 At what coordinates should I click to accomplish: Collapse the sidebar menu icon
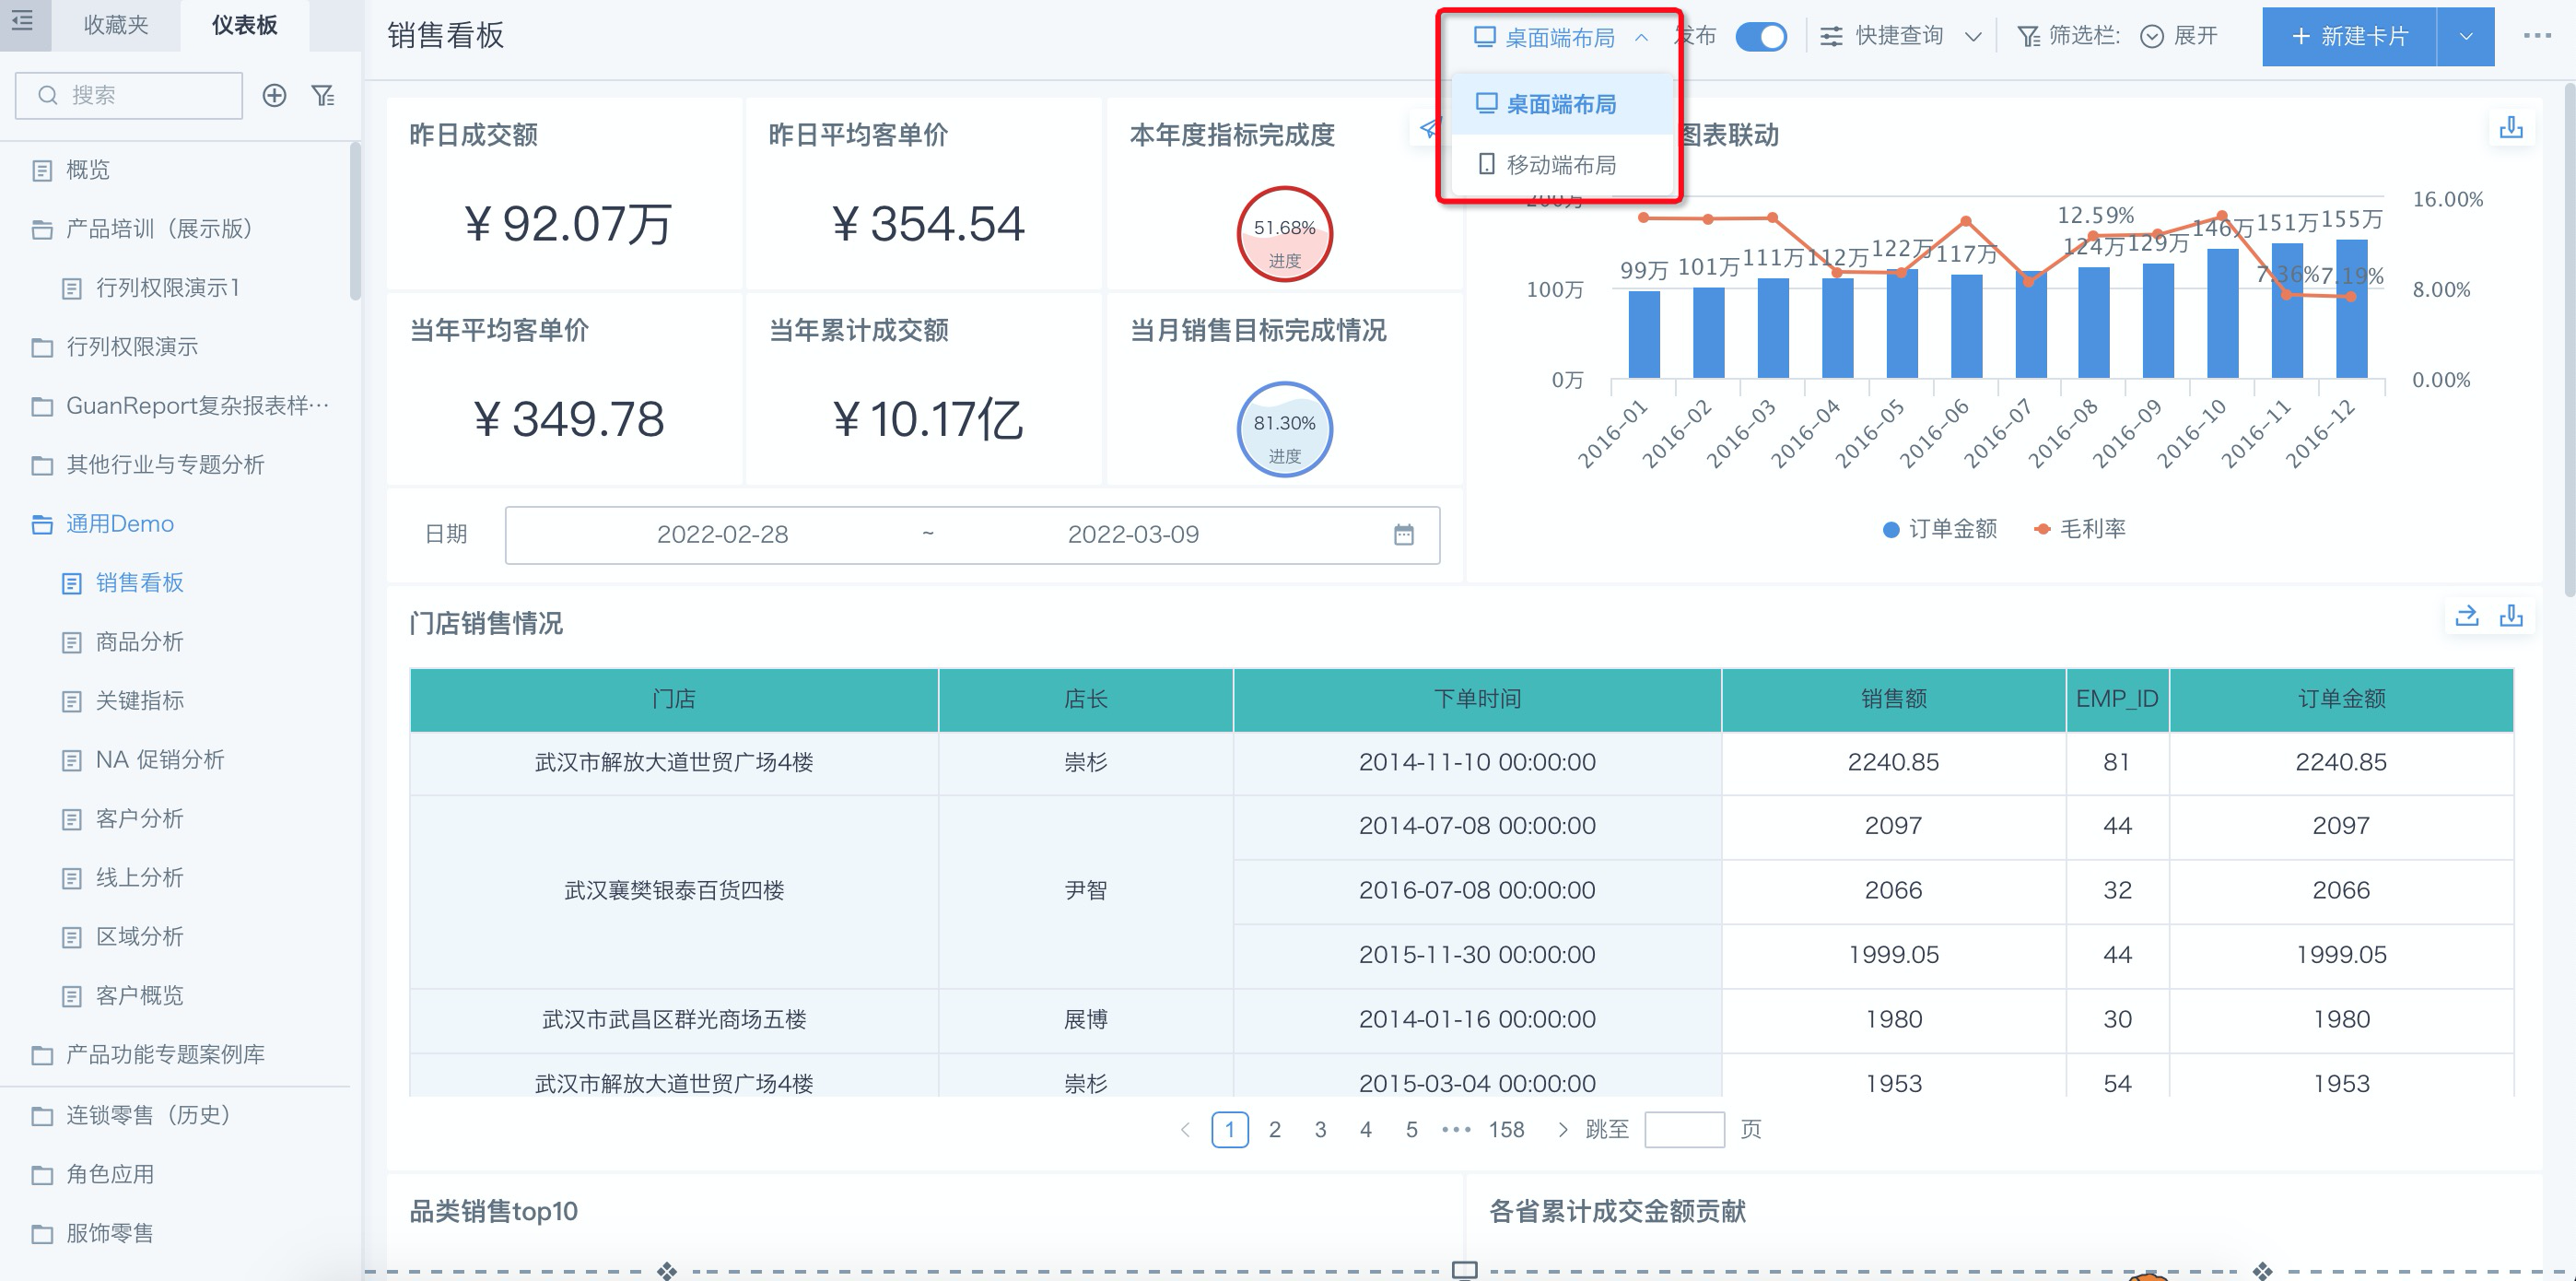[x=22, y=20]
